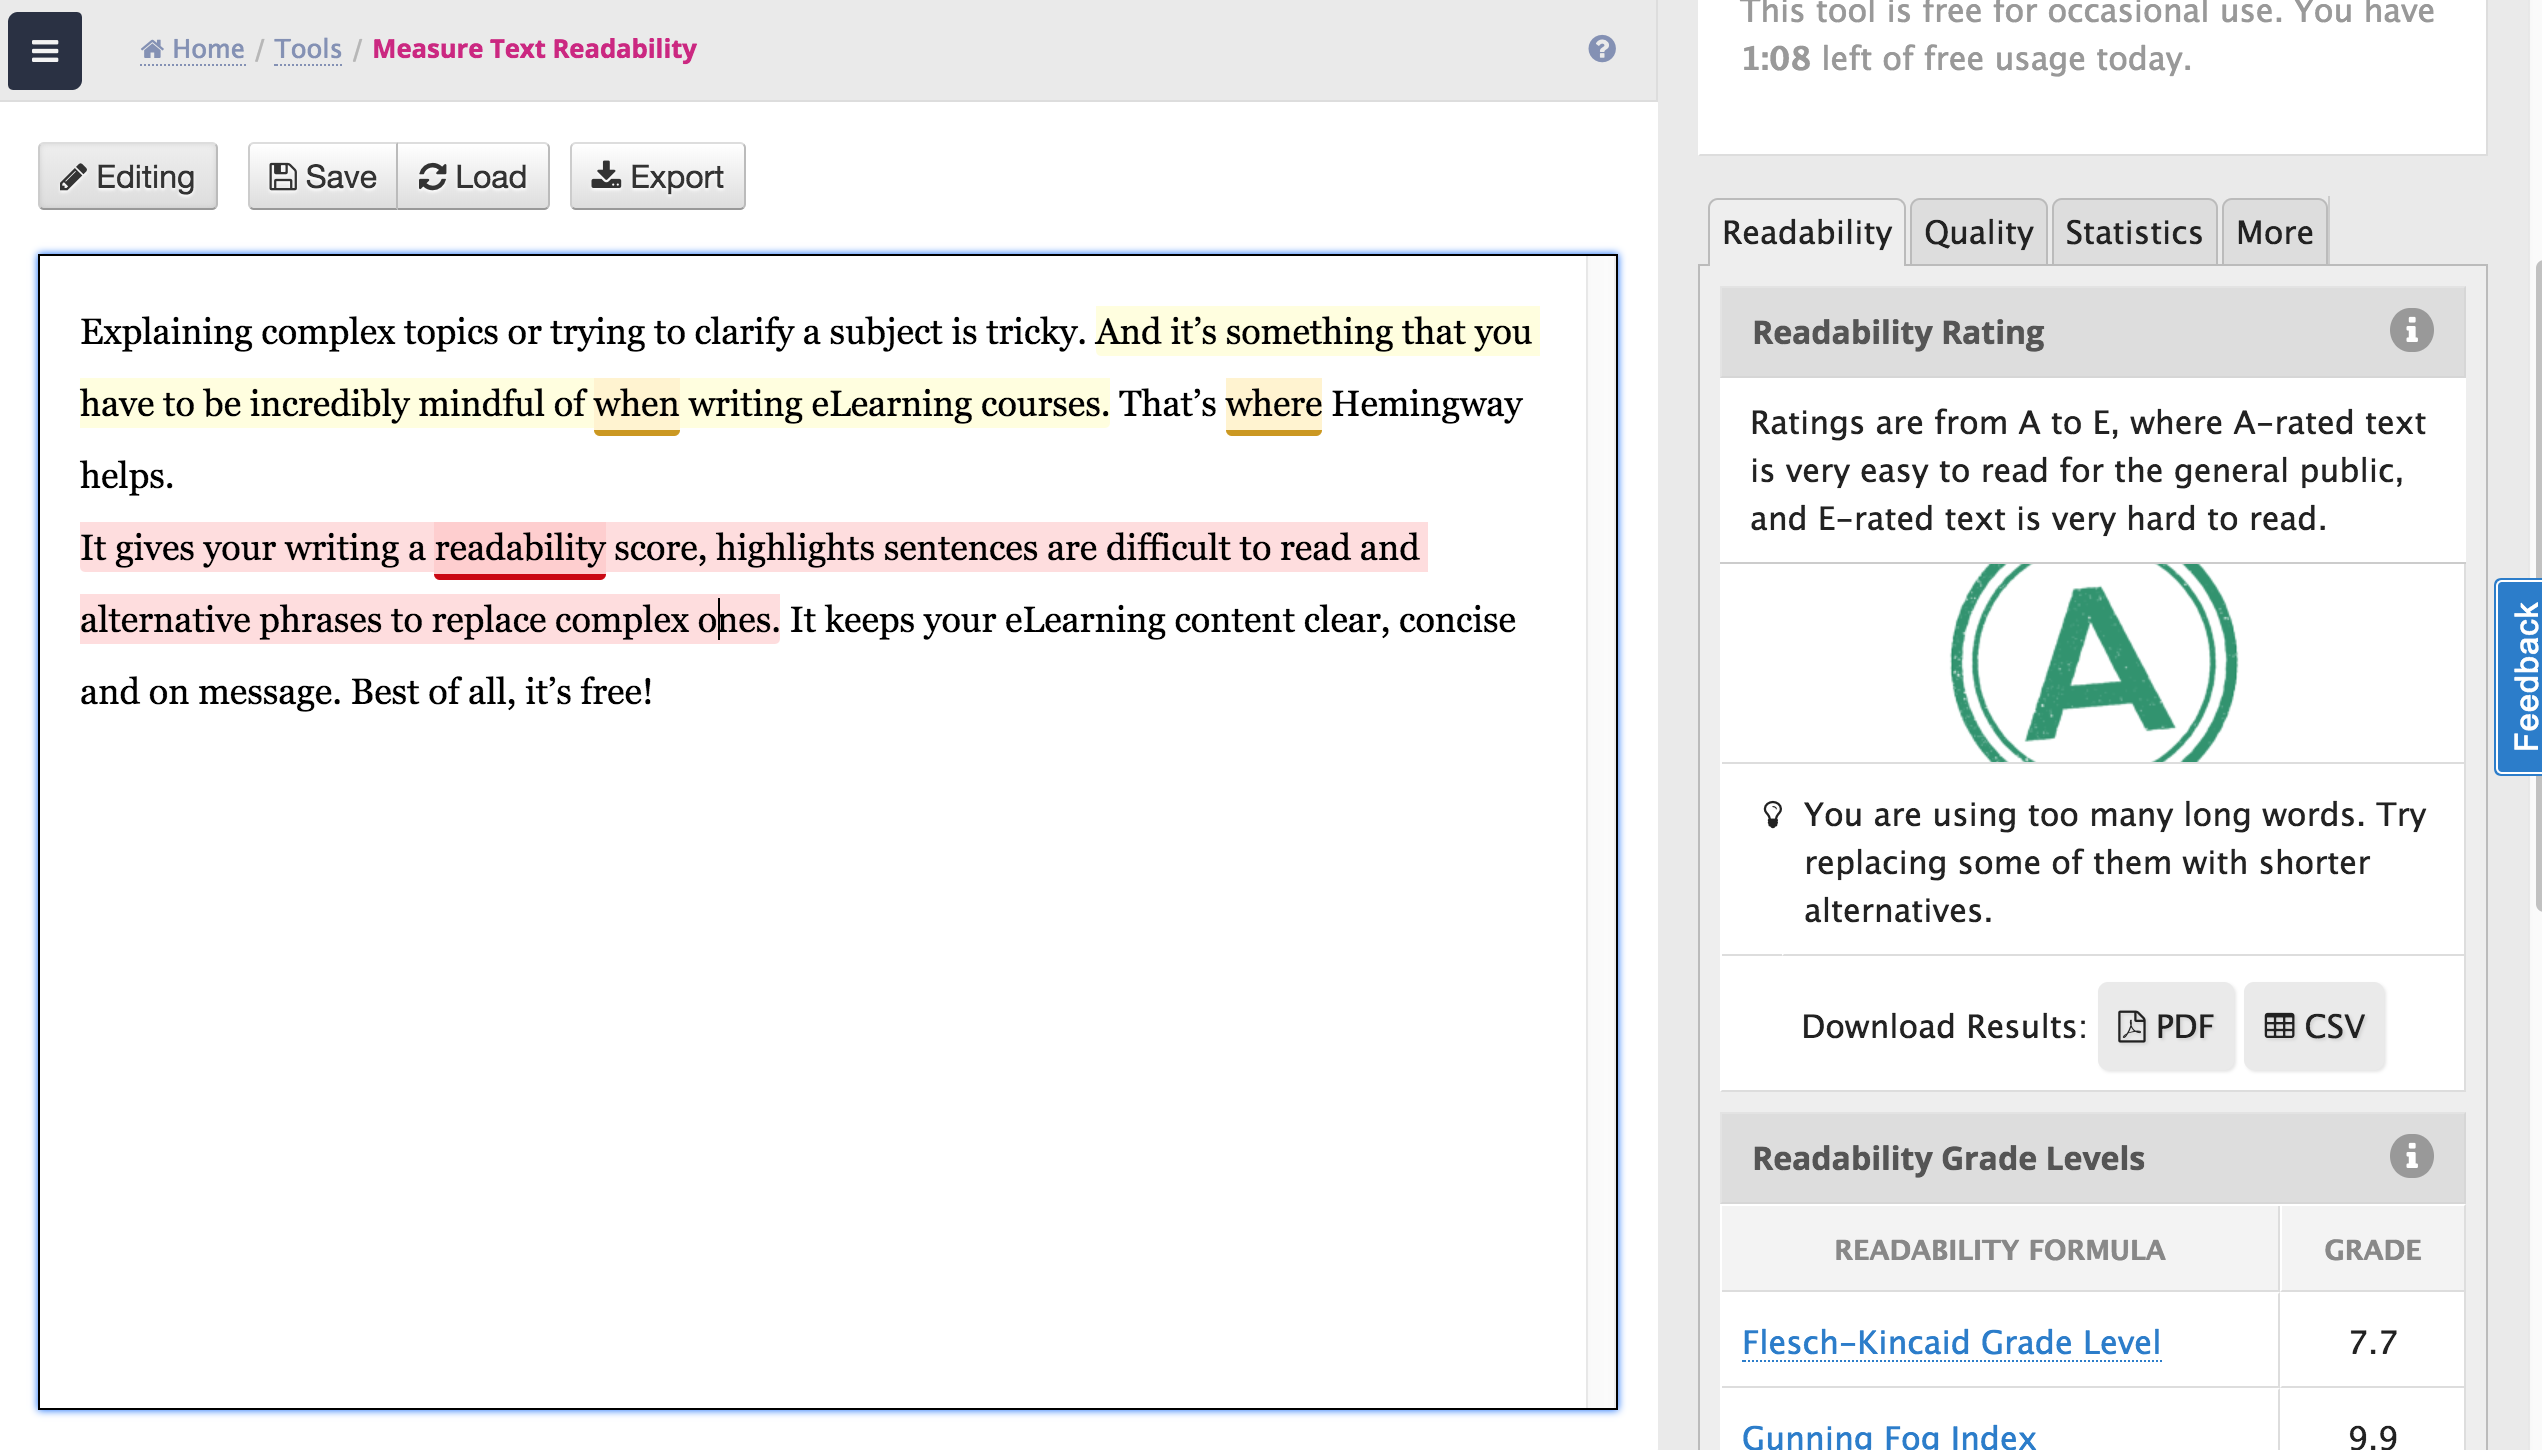
Task: Click the 'too many long words' tip text
Action: pyautogui.click(x=2114, y=862)
